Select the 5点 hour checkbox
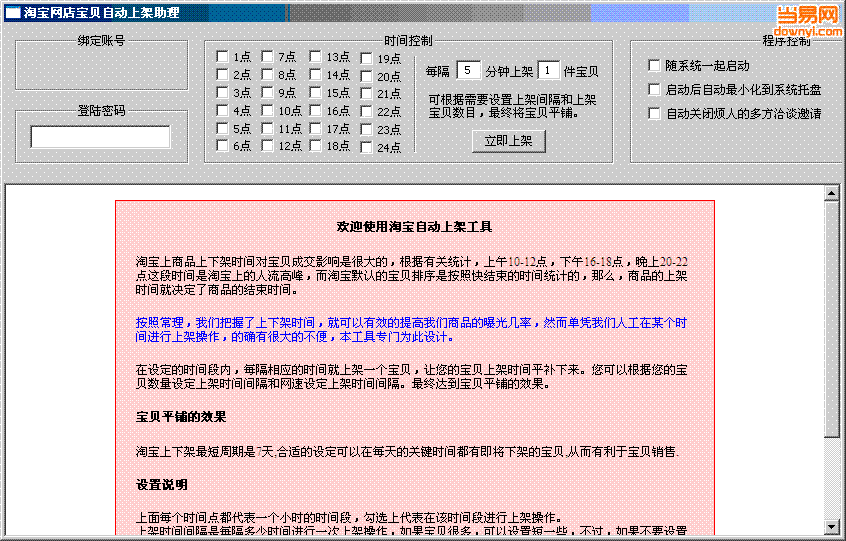846x541 pixels. coord(222,128)
